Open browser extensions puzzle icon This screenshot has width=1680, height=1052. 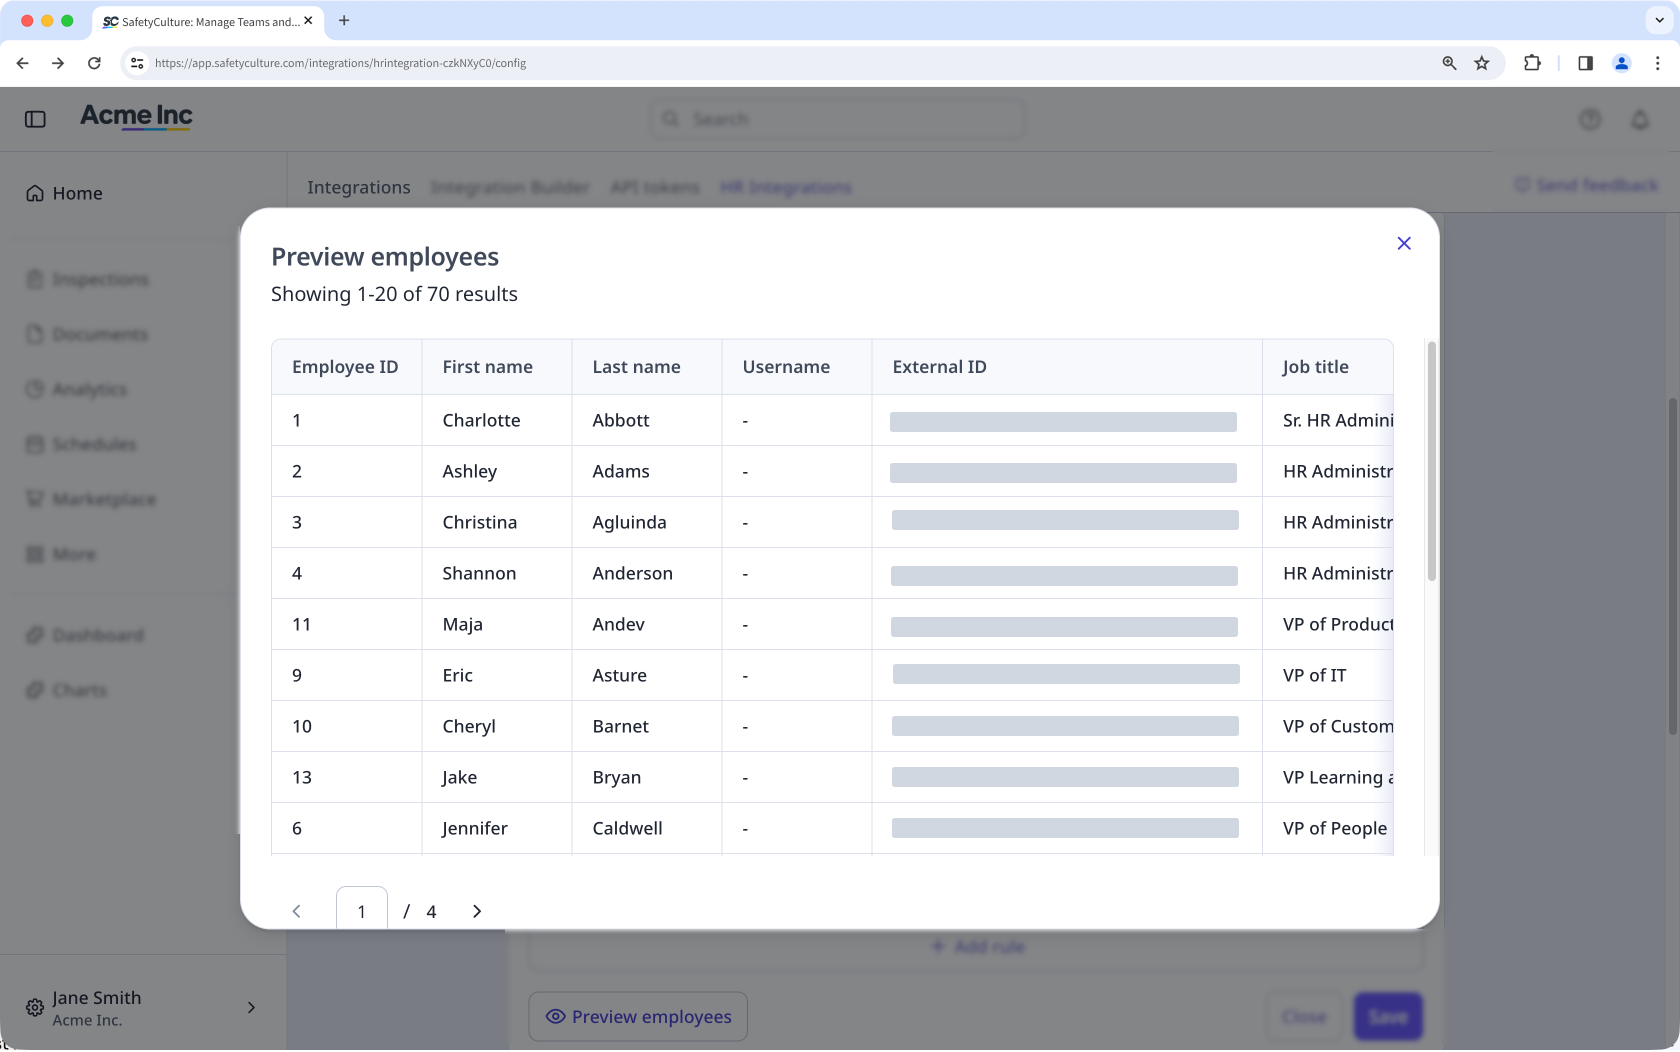1532,63
